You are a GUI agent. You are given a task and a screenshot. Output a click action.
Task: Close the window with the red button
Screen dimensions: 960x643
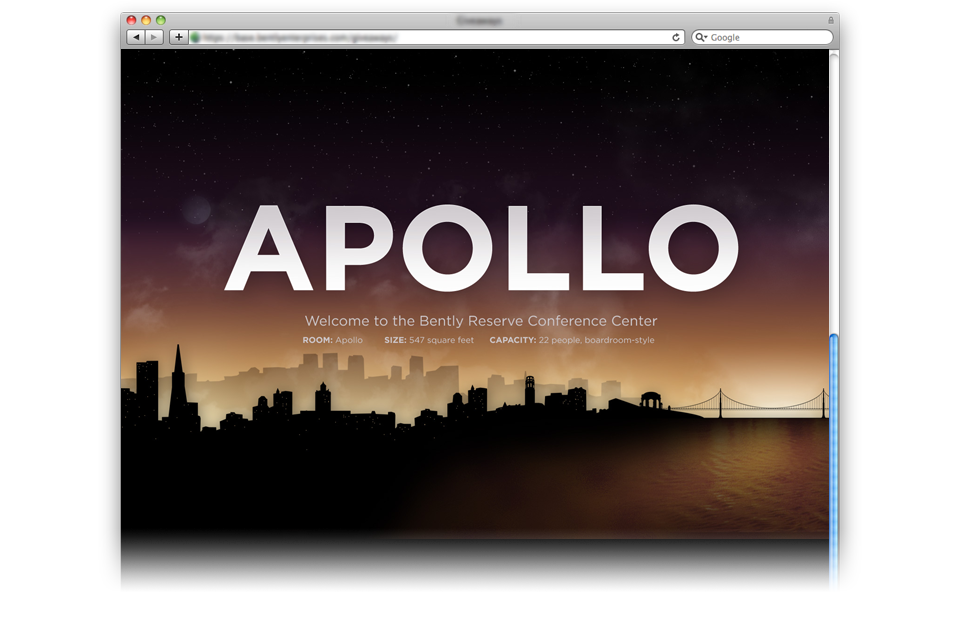click(x=131, y=20)
